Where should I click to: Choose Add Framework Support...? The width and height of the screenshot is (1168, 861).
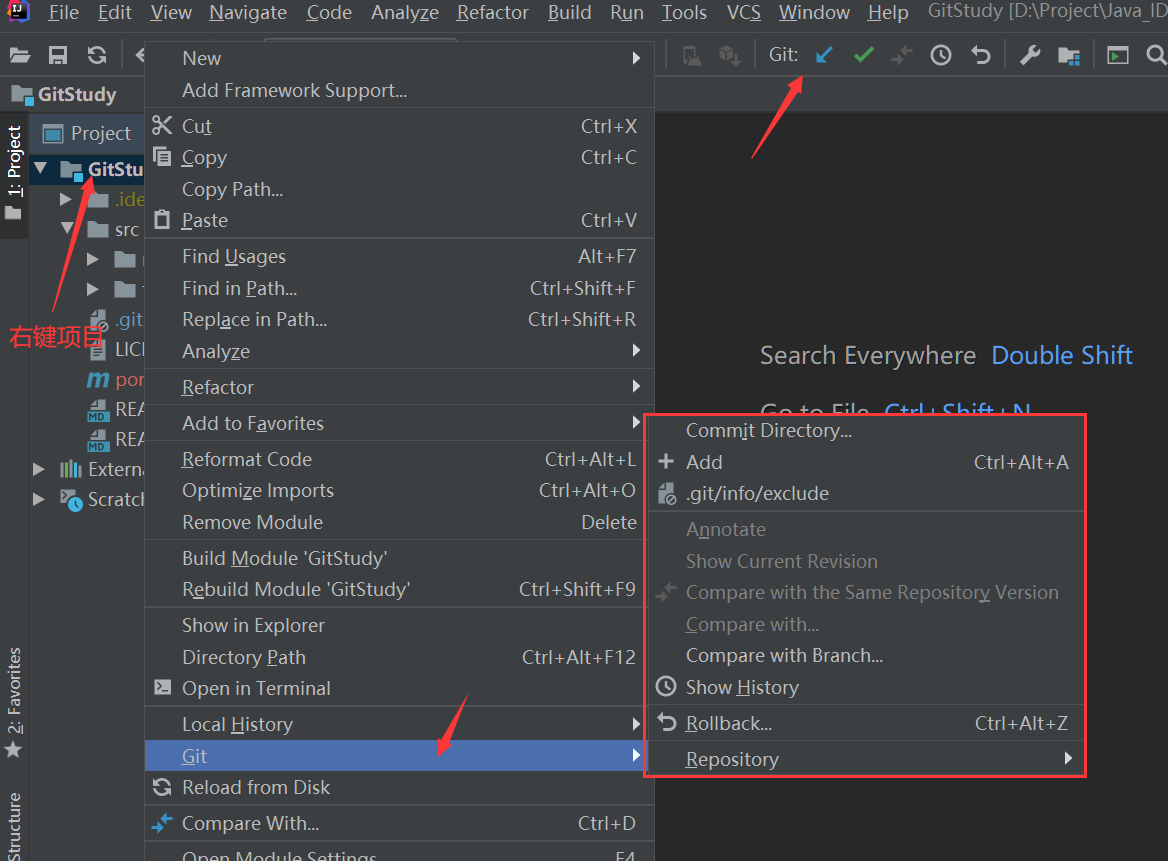[x=399, y=90]
